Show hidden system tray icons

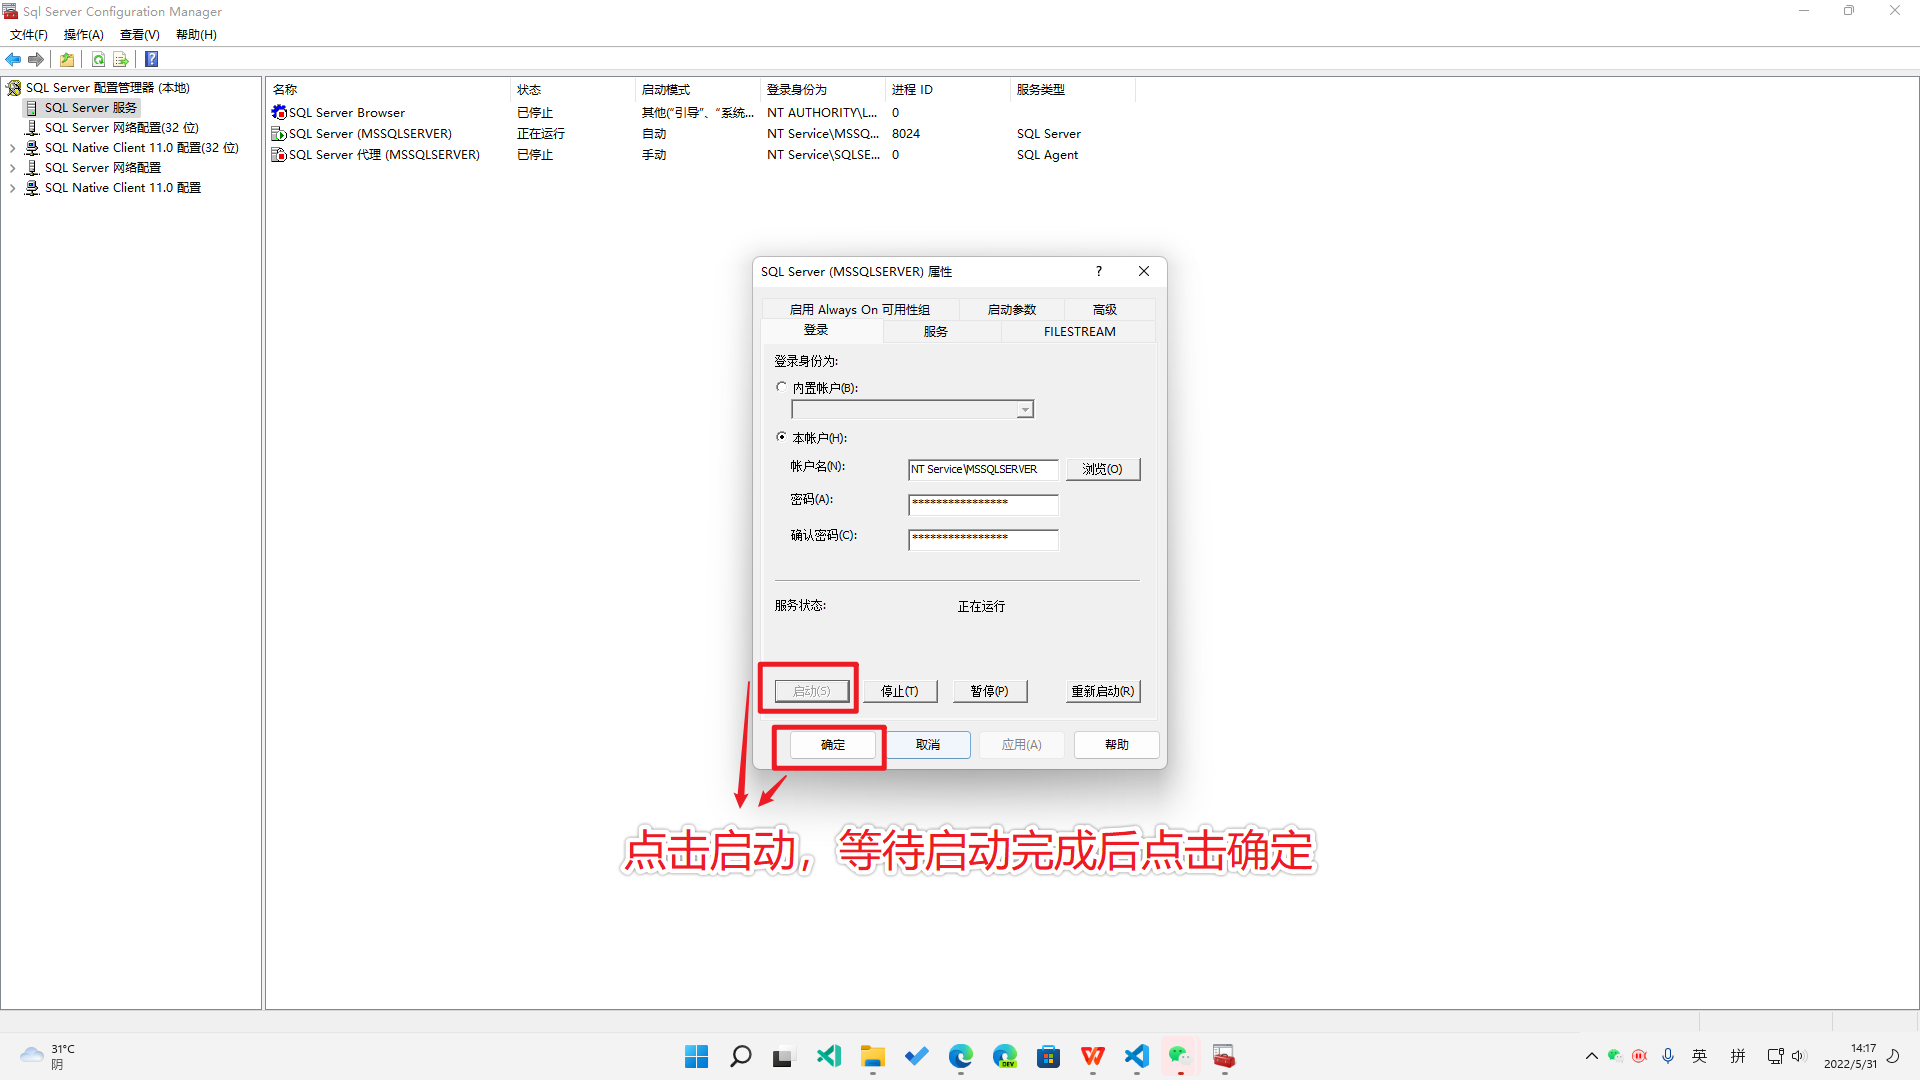click(1592, 1057)
